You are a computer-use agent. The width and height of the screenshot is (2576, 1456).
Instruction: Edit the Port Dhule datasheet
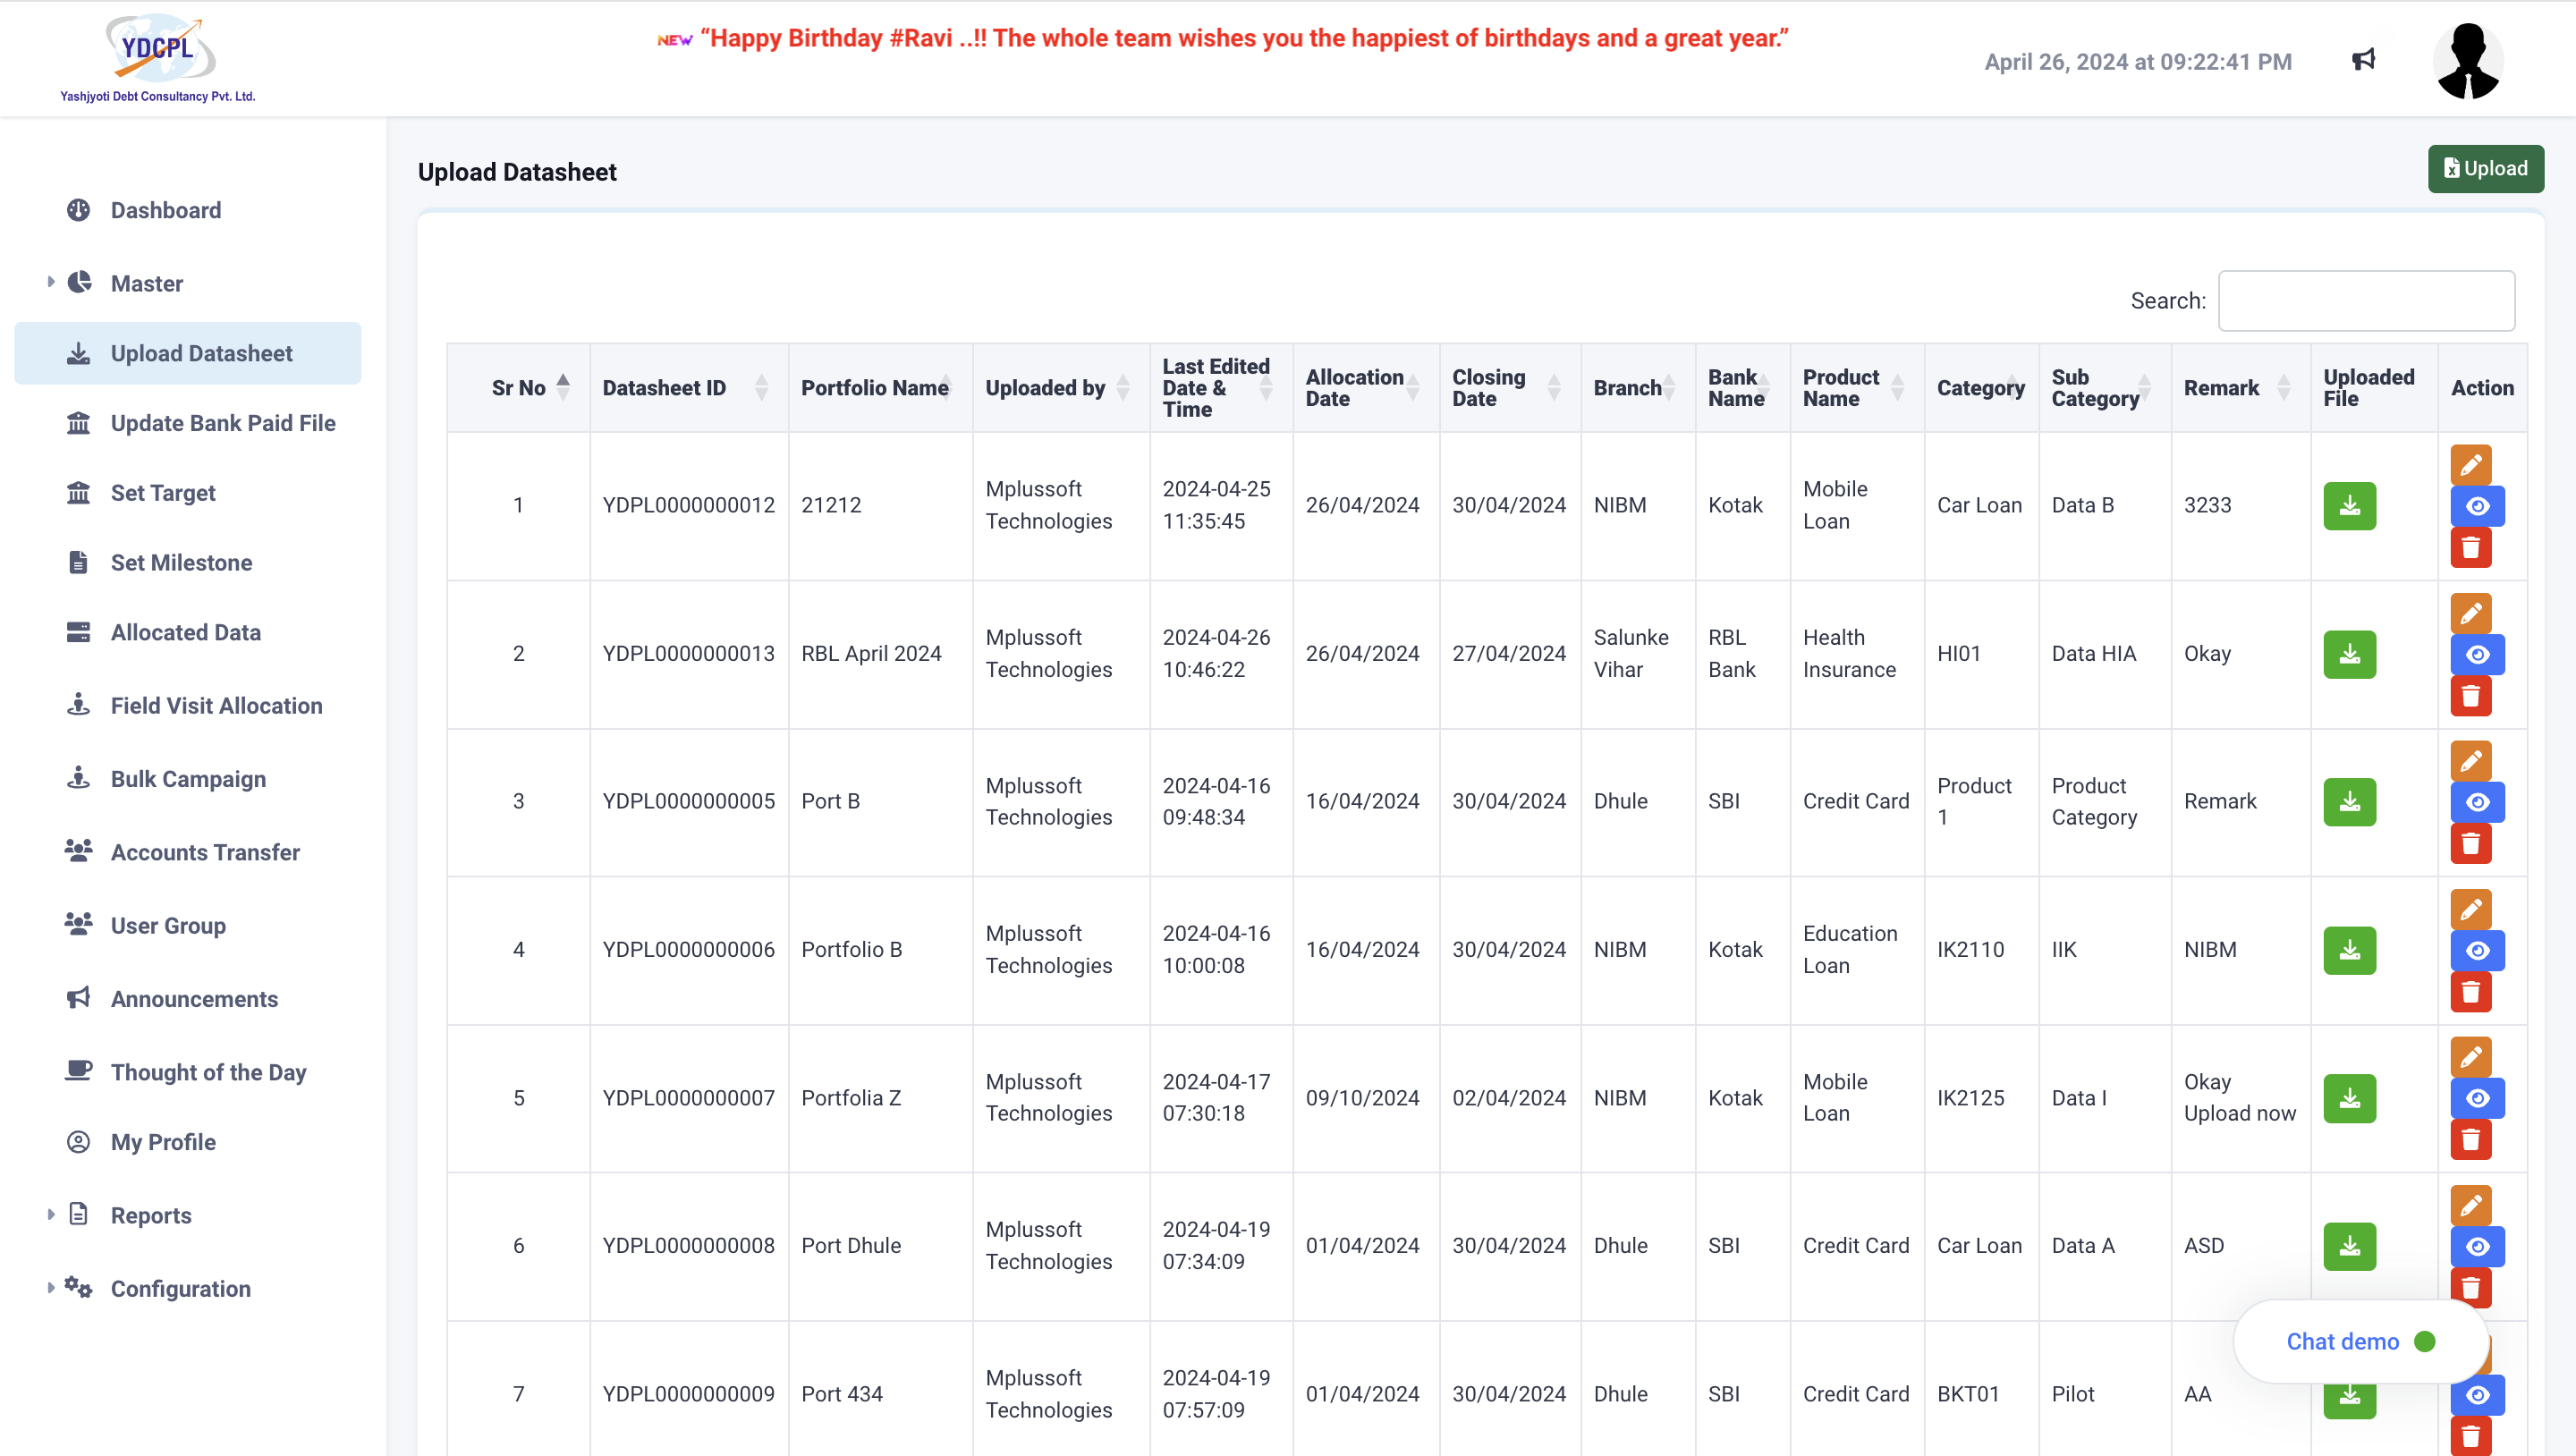click(x=2470, y=1205)
